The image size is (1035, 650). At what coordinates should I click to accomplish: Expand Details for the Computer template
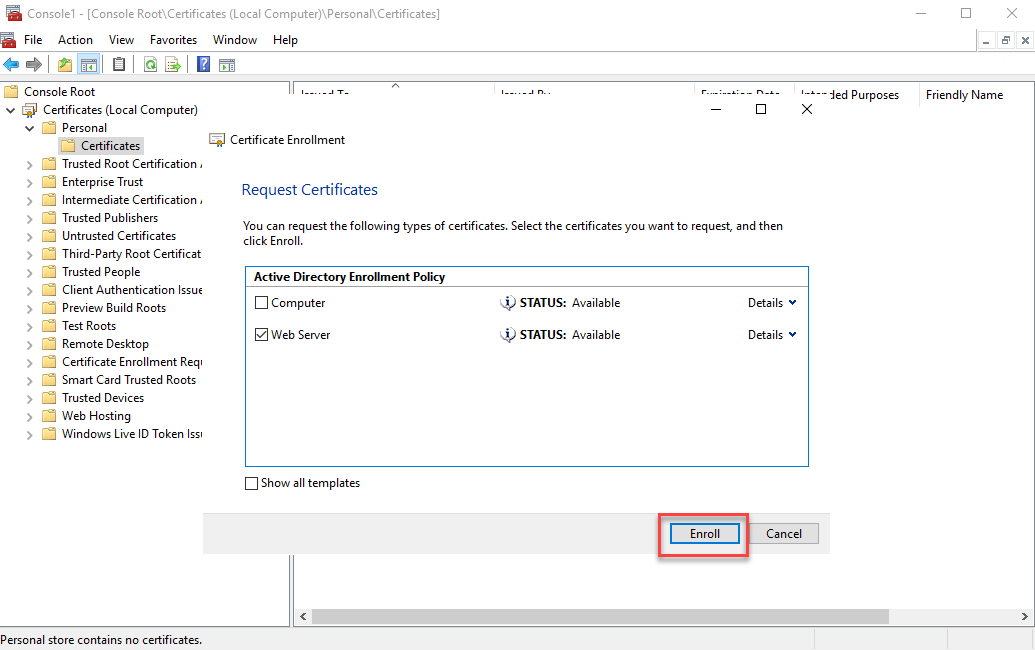772,303
